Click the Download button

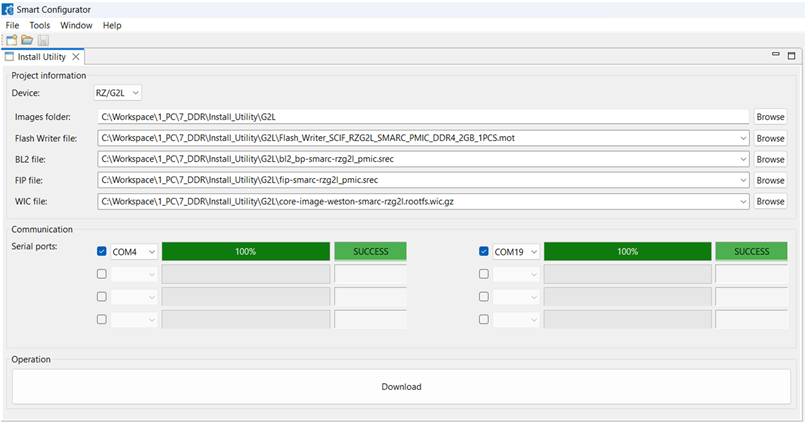(x=402, y=387)
